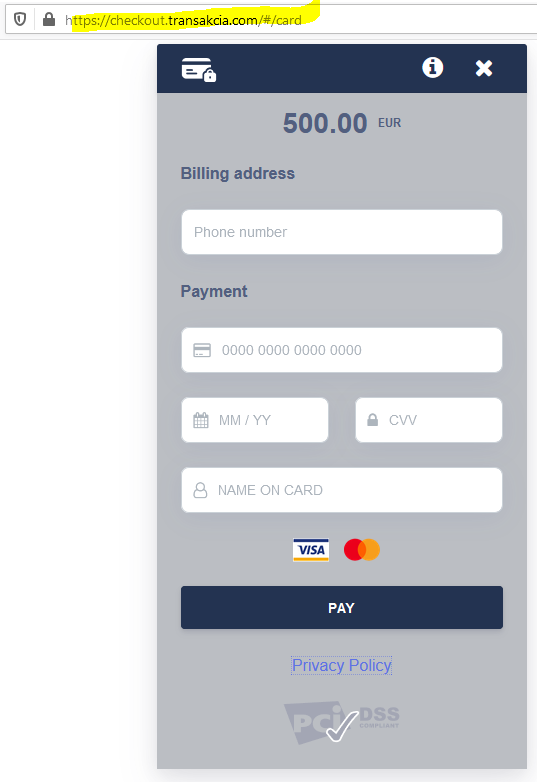This screenshot has height=782, width=537.
Task: Click the secure card icon in header
Action: click(198, 69)
